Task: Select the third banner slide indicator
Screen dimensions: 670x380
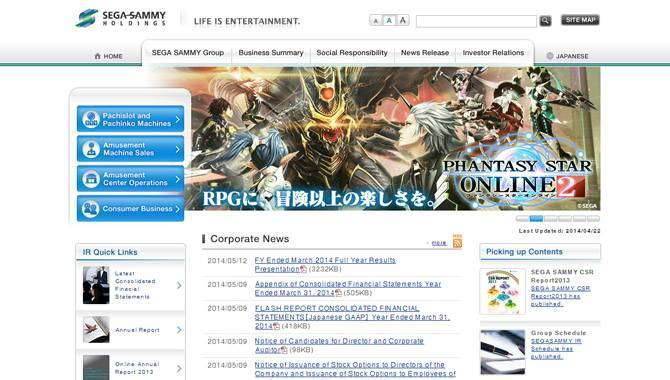Action: [550, 218]
